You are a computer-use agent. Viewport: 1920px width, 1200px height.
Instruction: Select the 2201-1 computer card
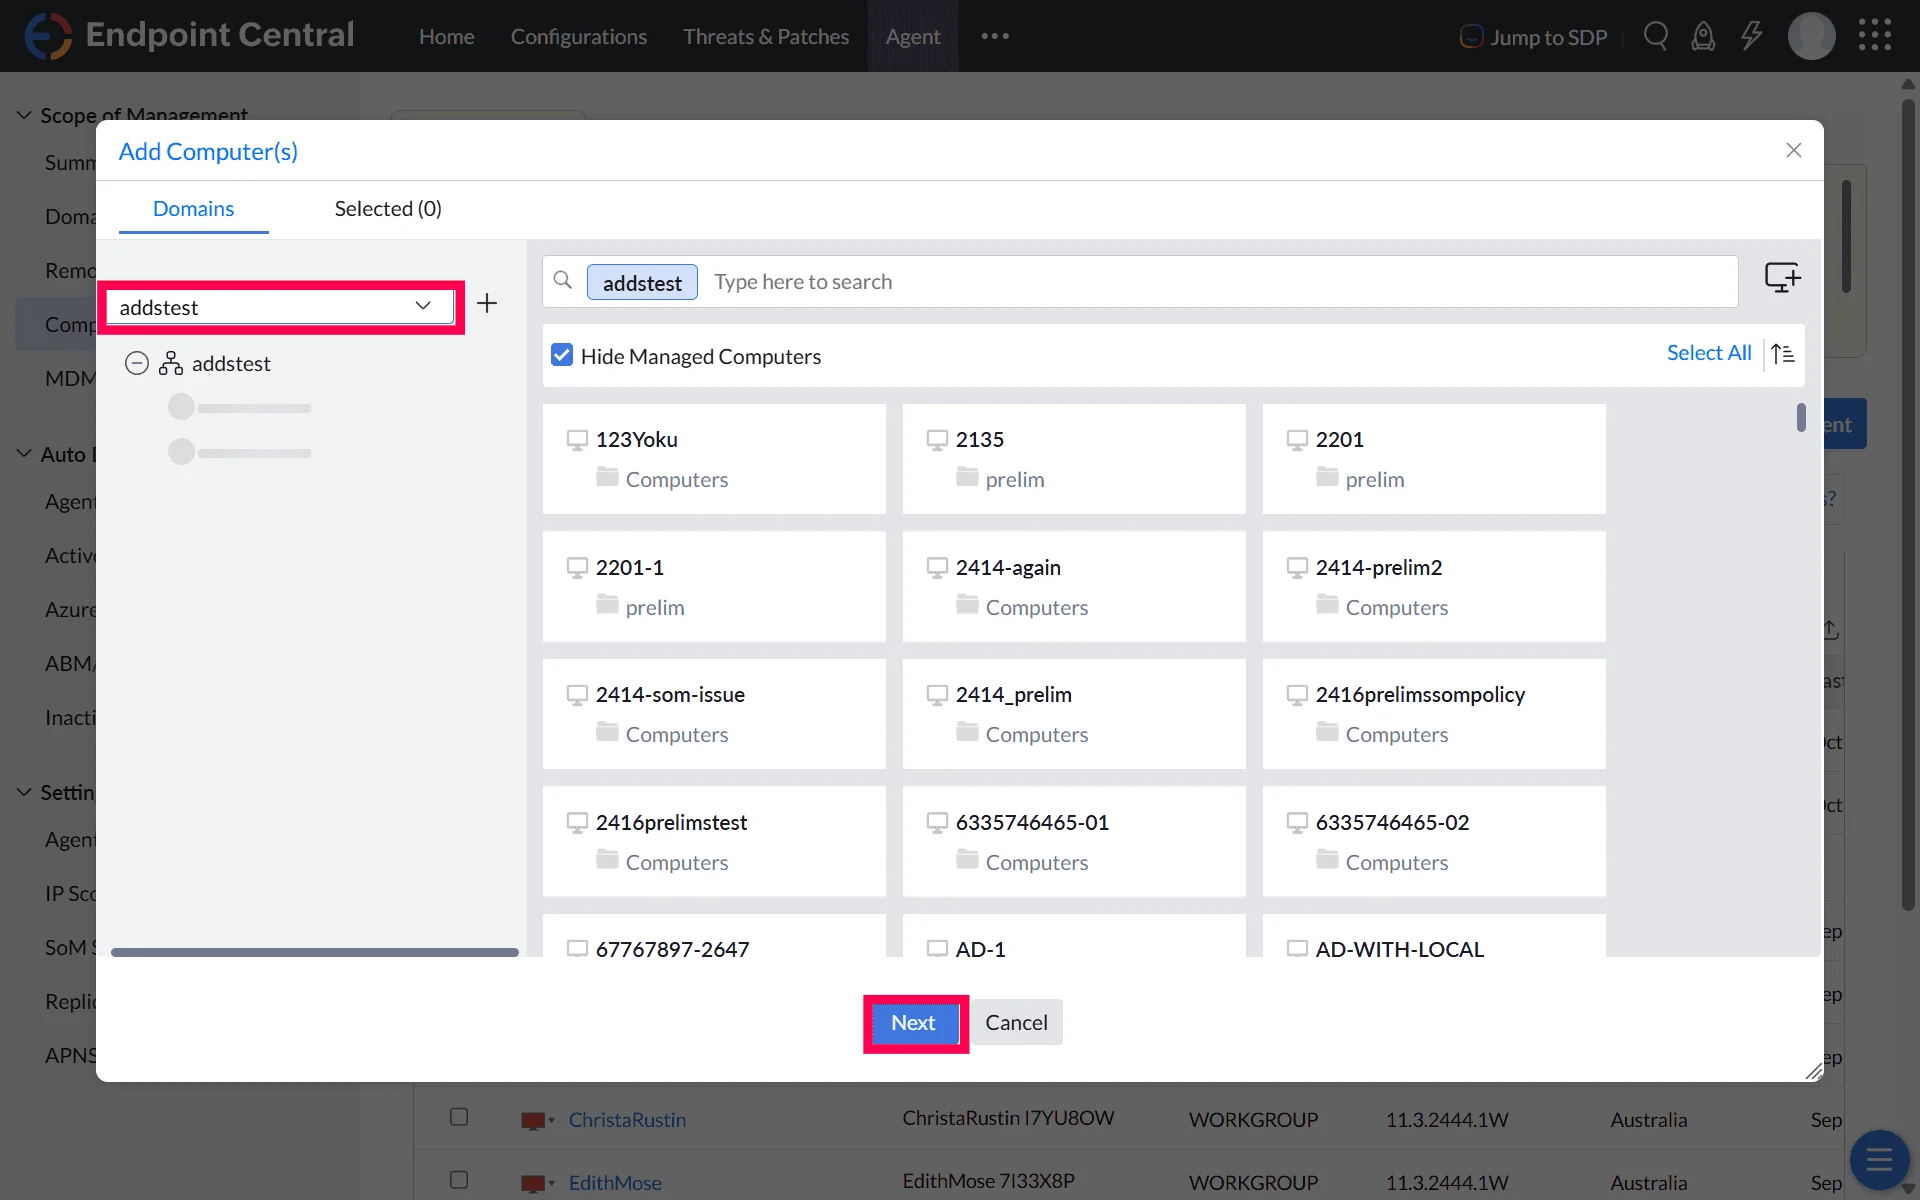[x=714, y=586]
